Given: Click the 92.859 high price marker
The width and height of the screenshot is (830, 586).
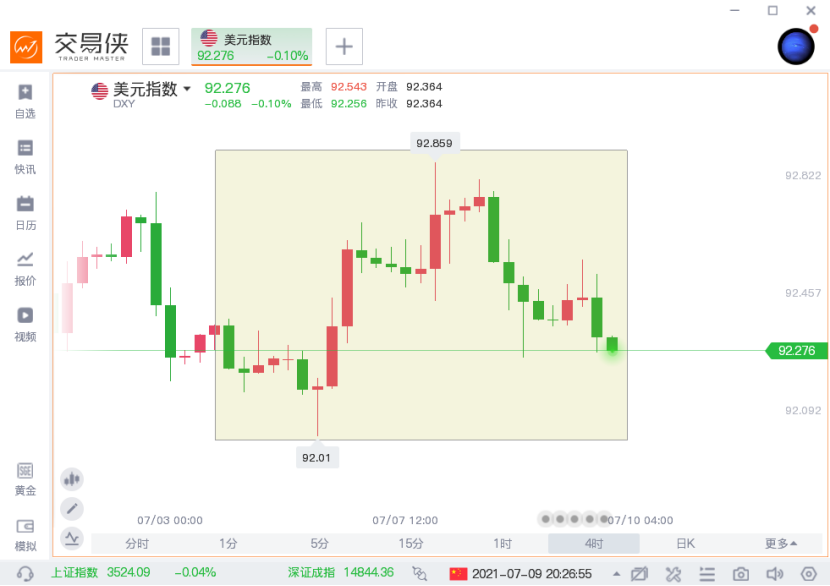Looking at the screenshot, I should (x=434, y=143).
